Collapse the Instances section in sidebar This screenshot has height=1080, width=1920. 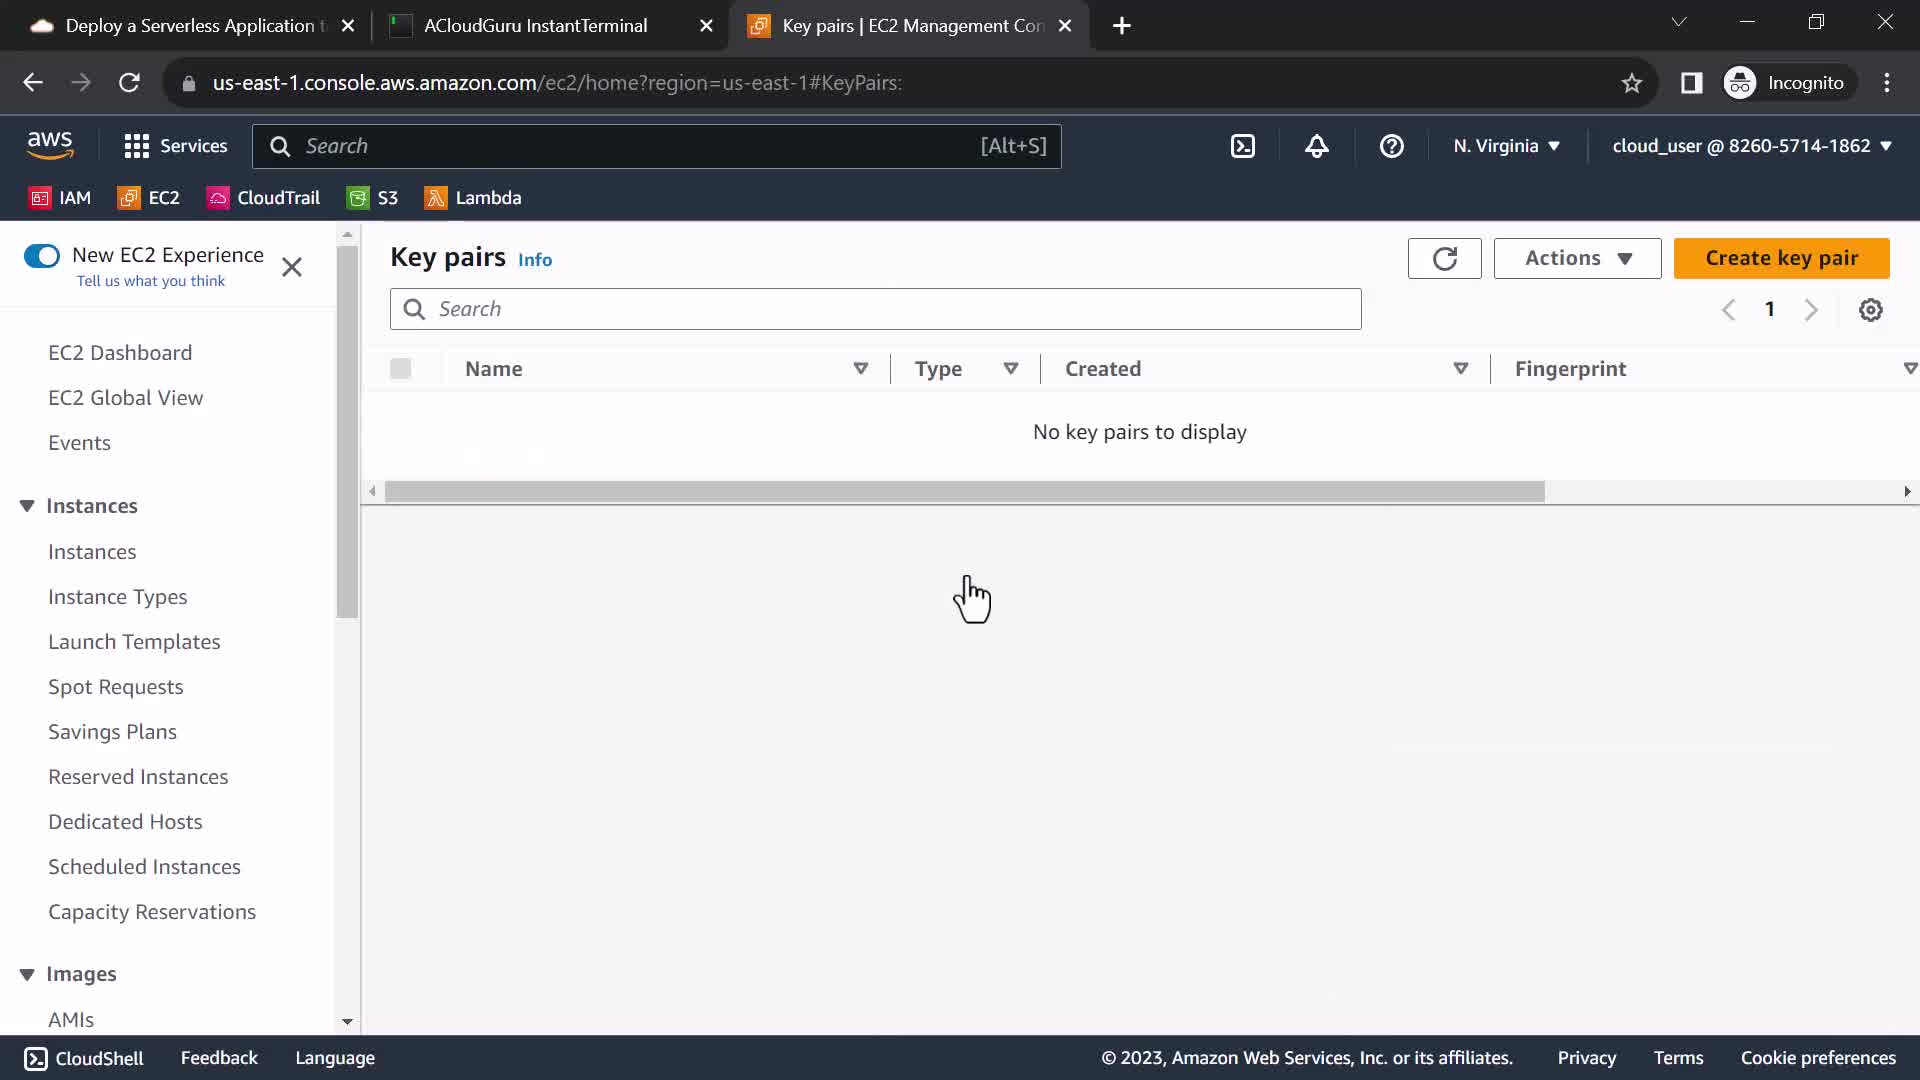point(27,506)
